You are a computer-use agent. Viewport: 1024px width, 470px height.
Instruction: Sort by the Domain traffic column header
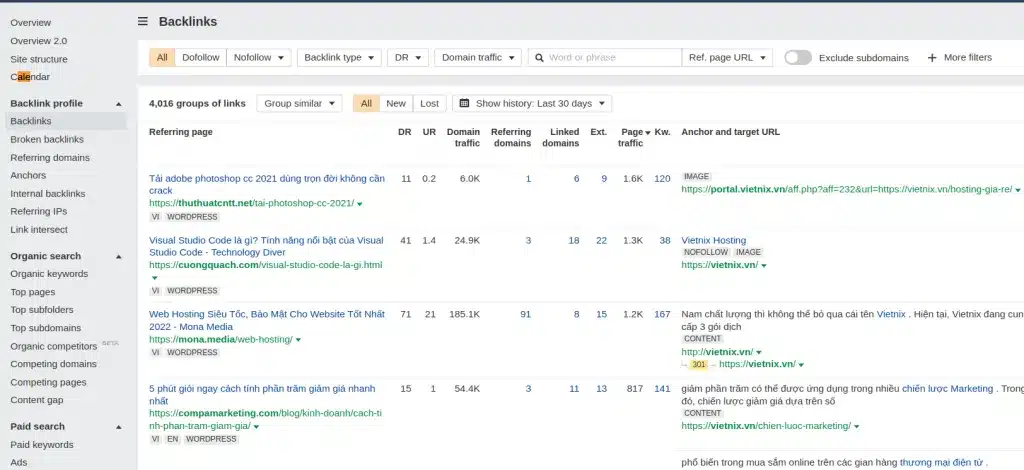tap(463, 137)
